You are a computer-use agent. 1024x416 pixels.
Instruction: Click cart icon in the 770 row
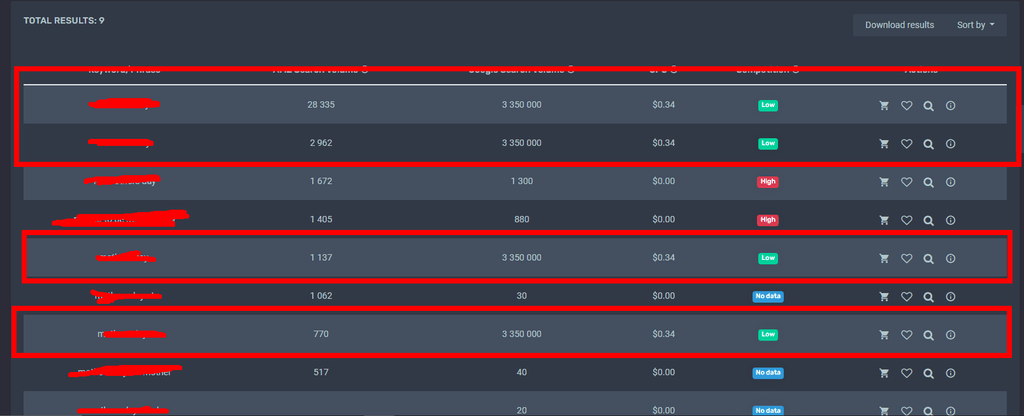(x=884, y=335)
